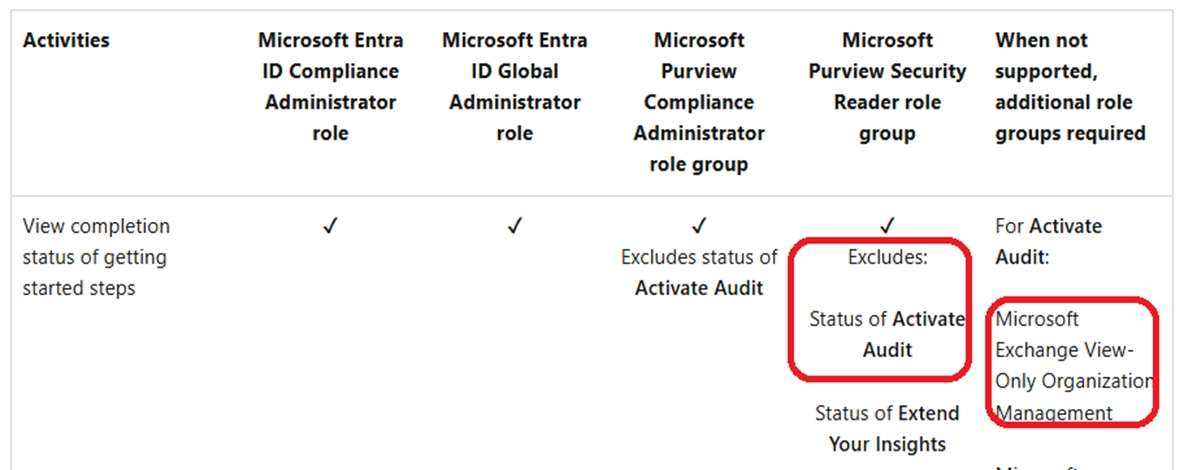Click 'Status of Activate Audit' inside the red box
Screen dimensions: 1184x470
click(x=887, y=334)
